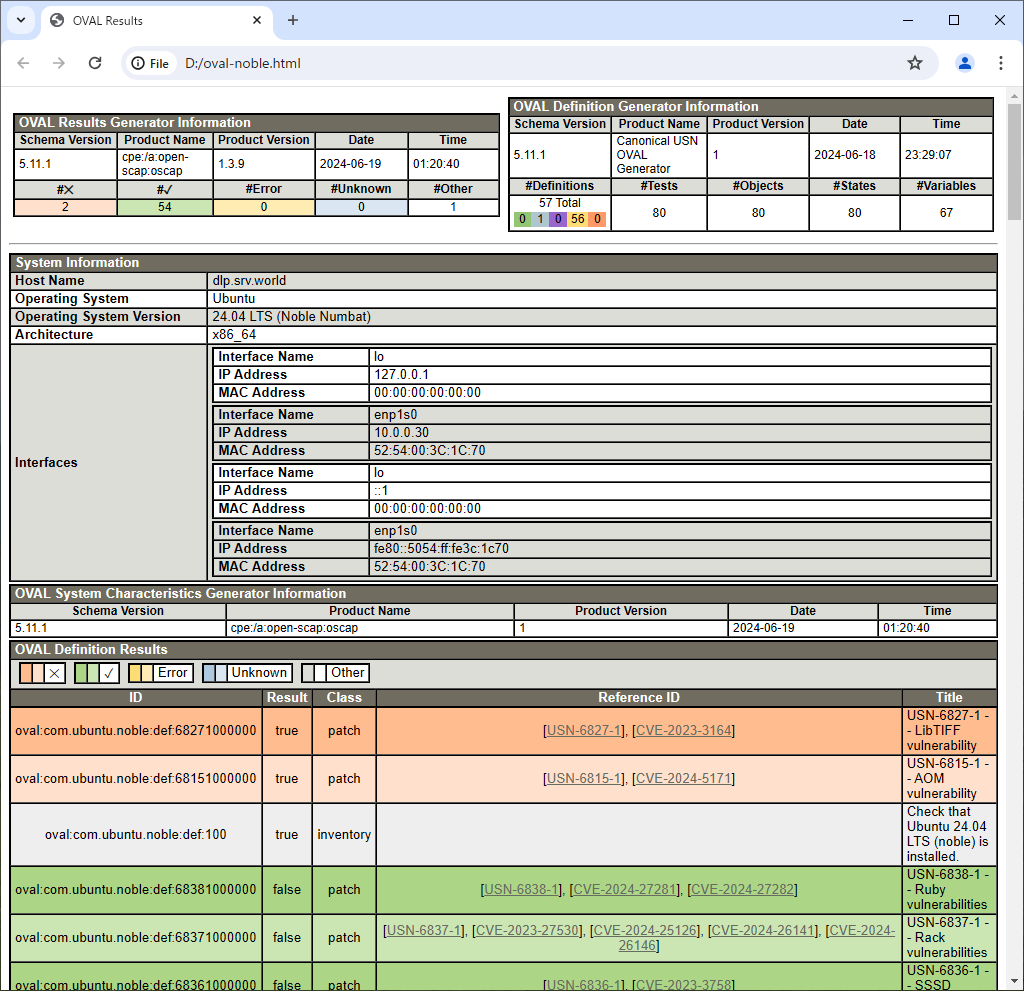Open the CVE-2024-25126 link
Image resolution: width=1024 pixels, height=991 pixels.
tap(645, 930)
